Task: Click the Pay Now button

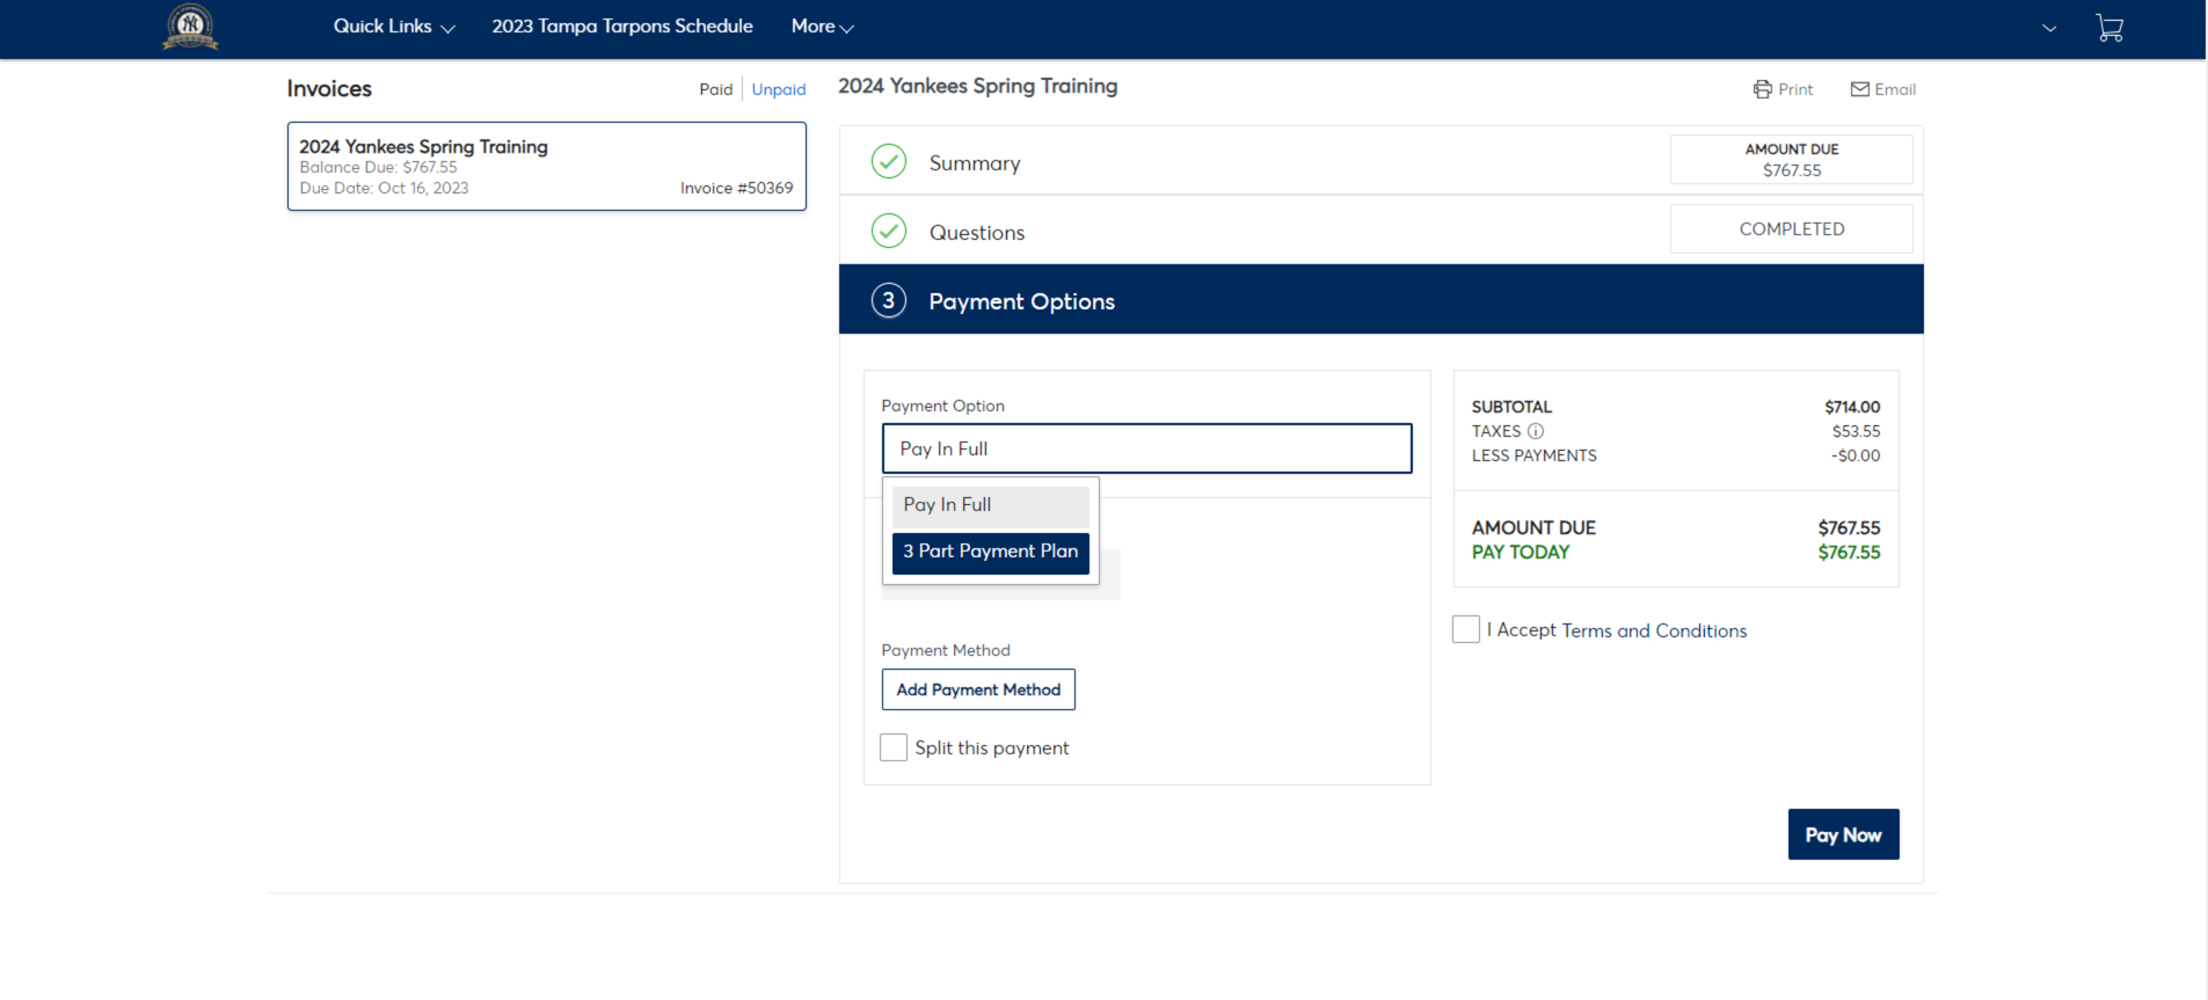Action: (x=1843, y=834)
